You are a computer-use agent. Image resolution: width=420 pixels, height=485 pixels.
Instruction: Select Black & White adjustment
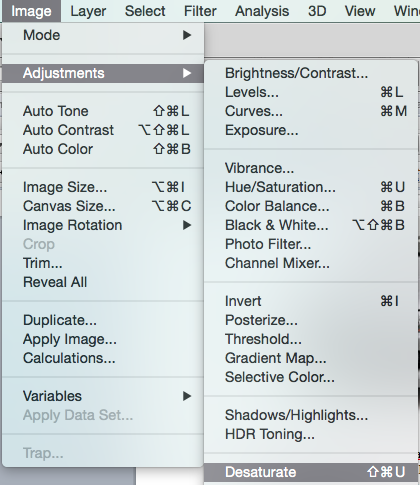coord(311,225)
